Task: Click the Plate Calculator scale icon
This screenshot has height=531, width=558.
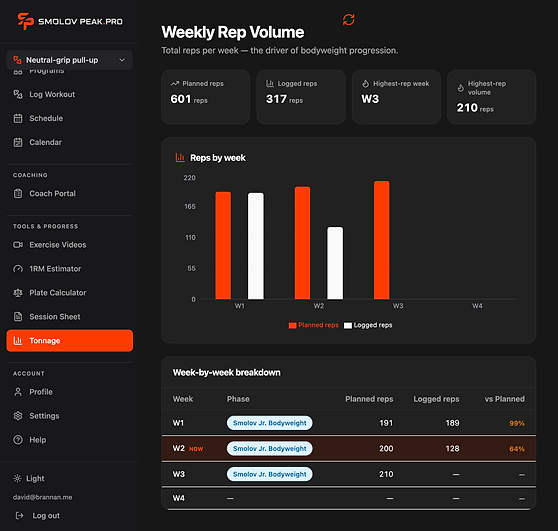Action: coord(18,293)
